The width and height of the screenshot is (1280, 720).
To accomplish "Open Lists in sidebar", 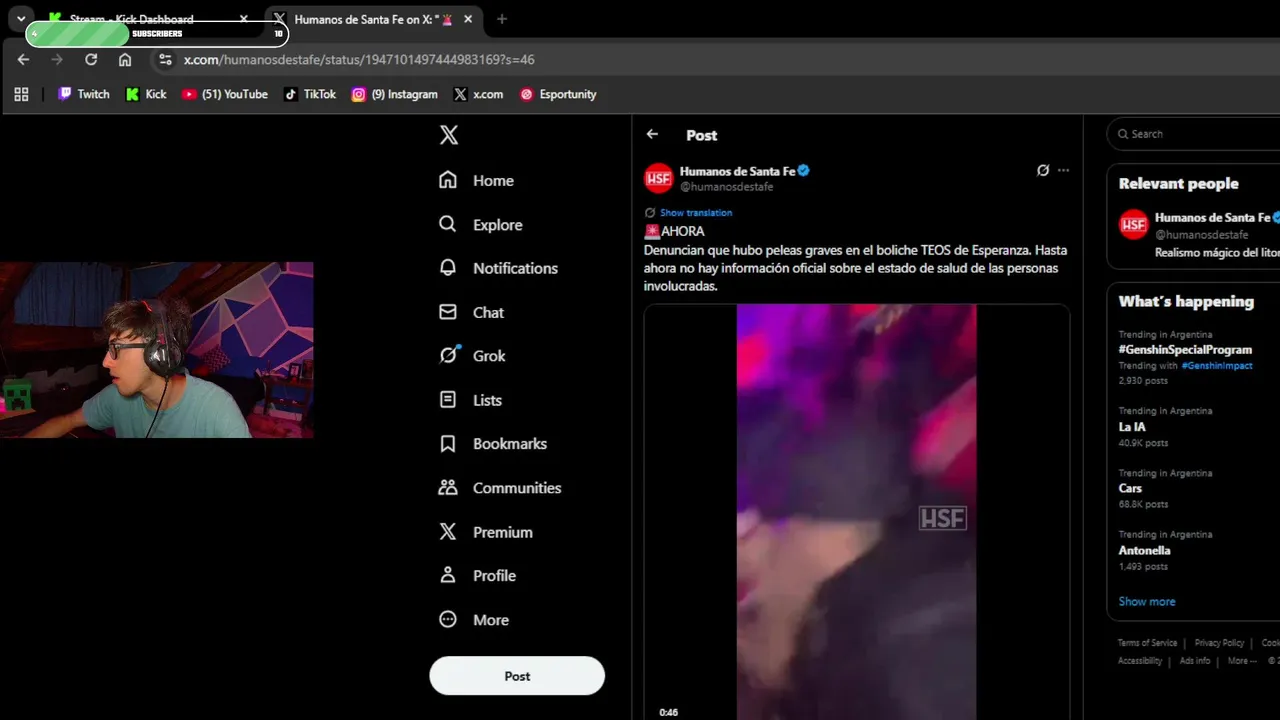I will coord(470,400).
